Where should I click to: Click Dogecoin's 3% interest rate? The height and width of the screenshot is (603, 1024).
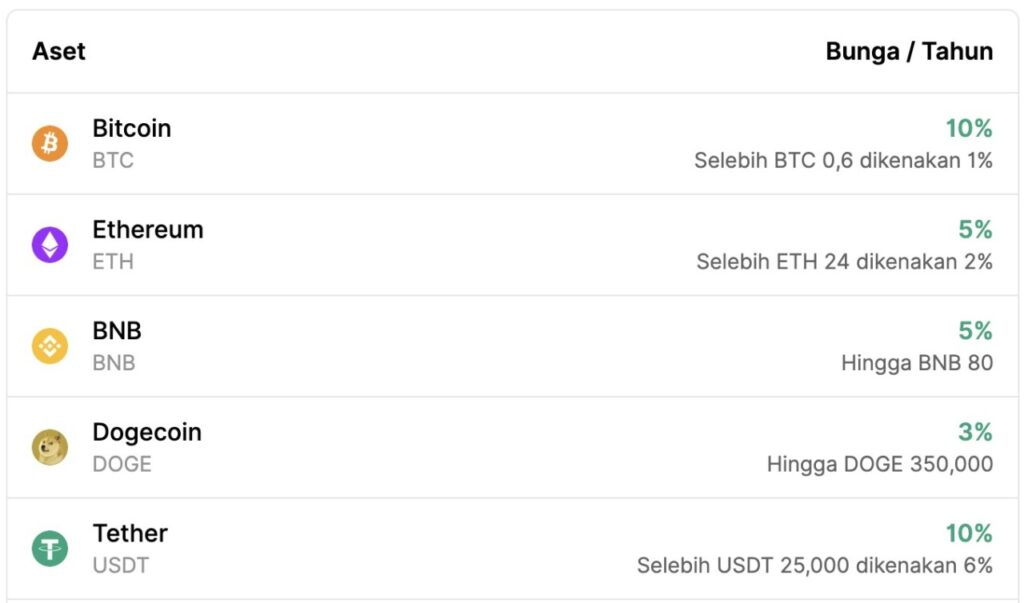click(975, 432)
